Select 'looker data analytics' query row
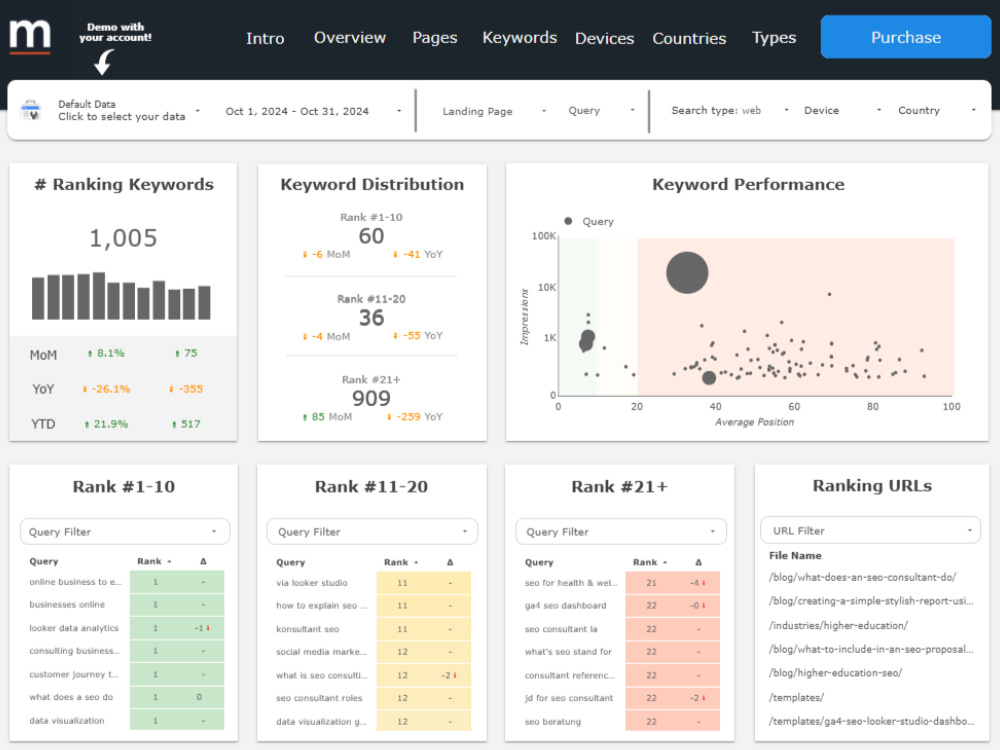 [x=126, y=628]
